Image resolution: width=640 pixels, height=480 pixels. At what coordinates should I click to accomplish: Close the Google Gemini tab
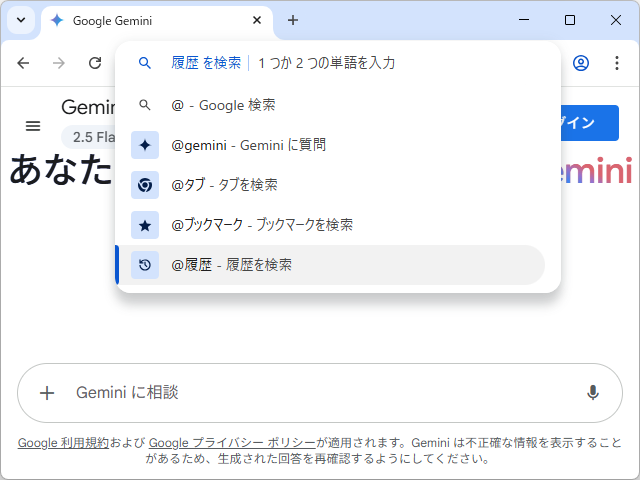(257, 20)
